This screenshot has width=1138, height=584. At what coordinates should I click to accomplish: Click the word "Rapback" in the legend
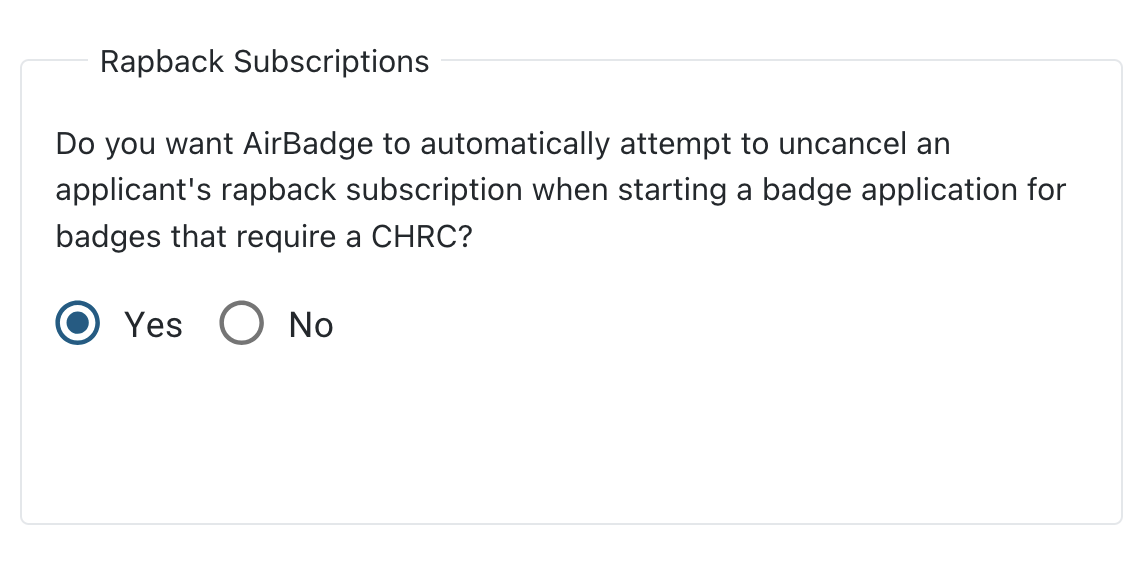[x=162, y=62]
